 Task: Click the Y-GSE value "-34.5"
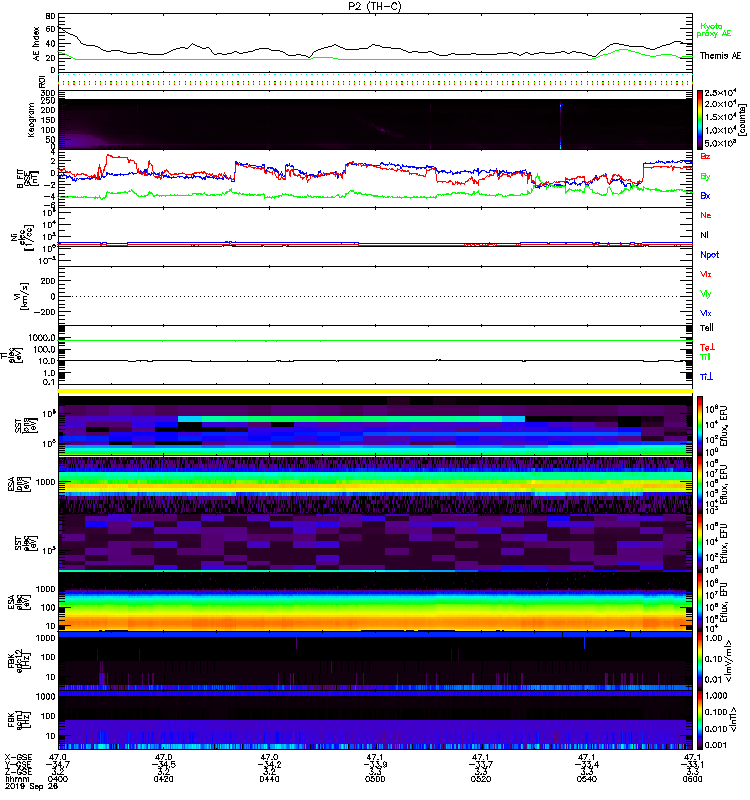click(163, 765)
